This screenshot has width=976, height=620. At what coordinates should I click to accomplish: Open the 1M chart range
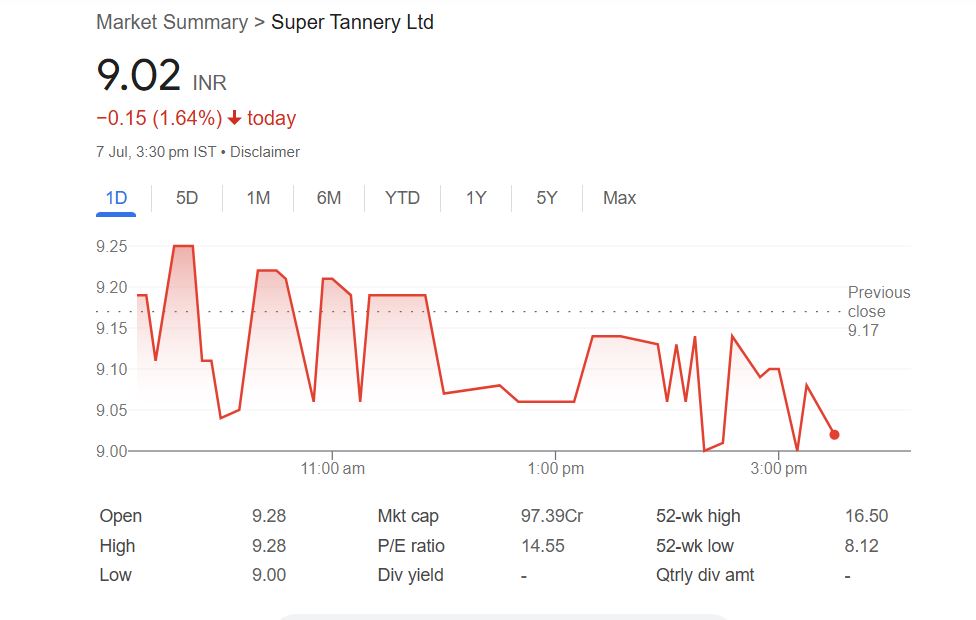coord(258,198)
